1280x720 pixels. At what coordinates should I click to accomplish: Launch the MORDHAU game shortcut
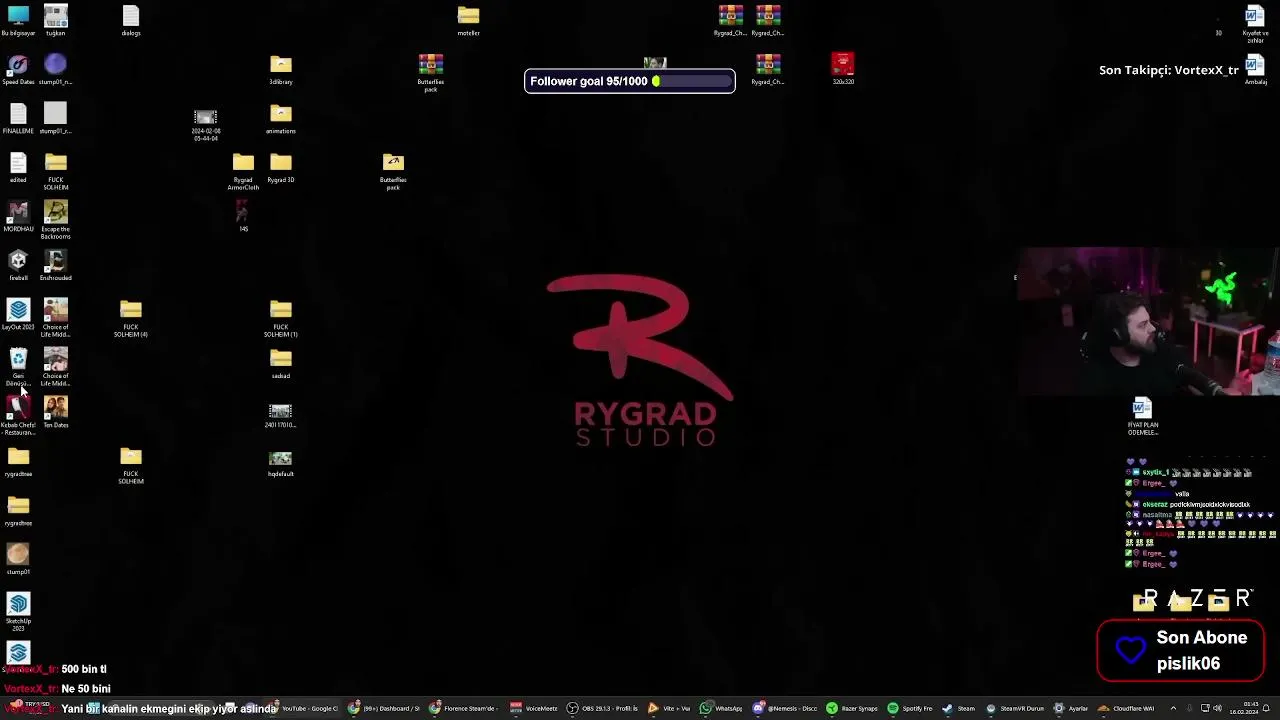18,216
